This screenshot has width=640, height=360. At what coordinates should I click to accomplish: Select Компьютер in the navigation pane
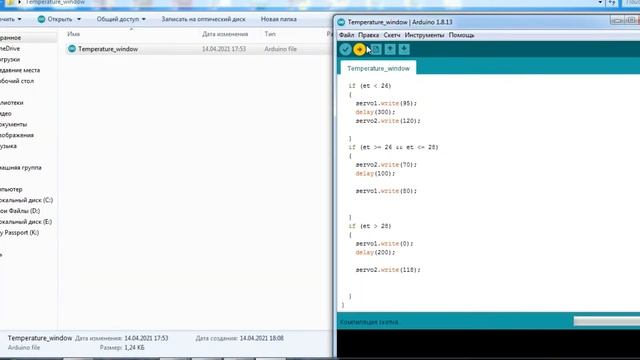(x=11, y=189)
